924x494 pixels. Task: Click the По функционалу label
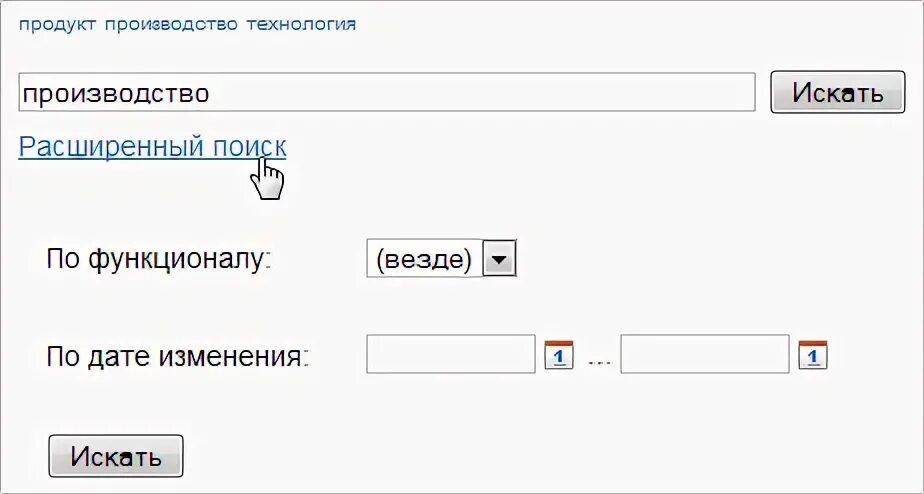click(159, 259)
